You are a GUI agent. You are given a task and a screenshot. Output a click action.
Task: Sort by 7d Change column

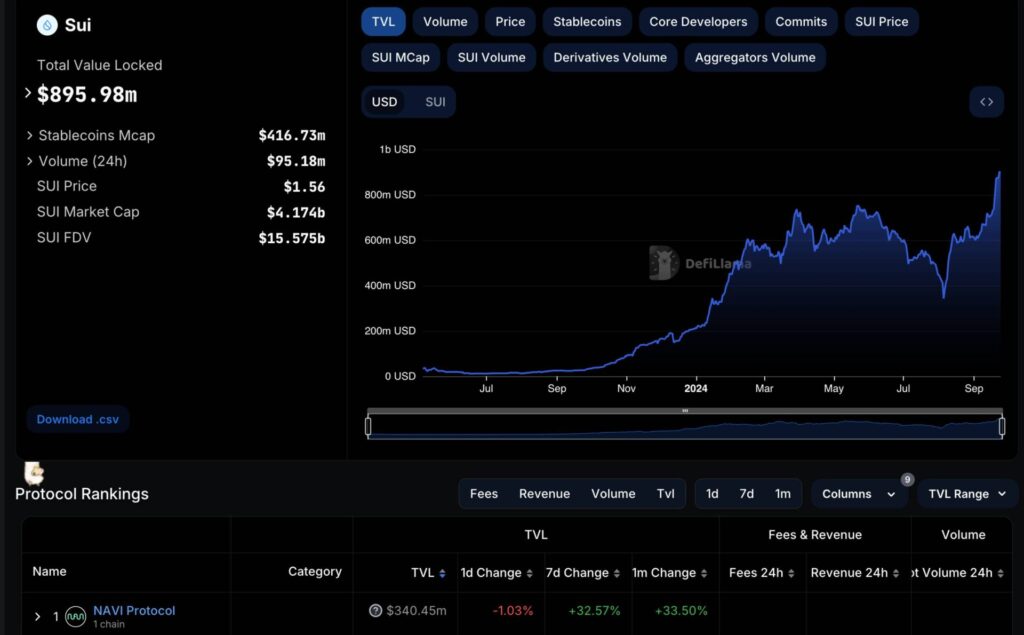pos(616,573)
